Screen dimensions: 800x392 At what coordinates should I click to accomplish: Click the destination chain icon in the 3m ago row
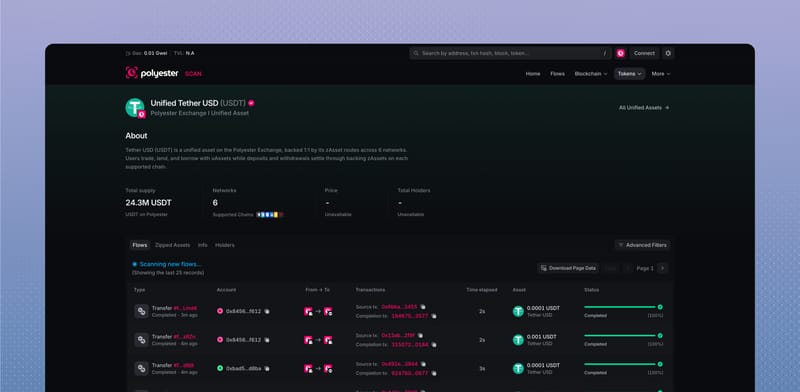coord(328,311)
